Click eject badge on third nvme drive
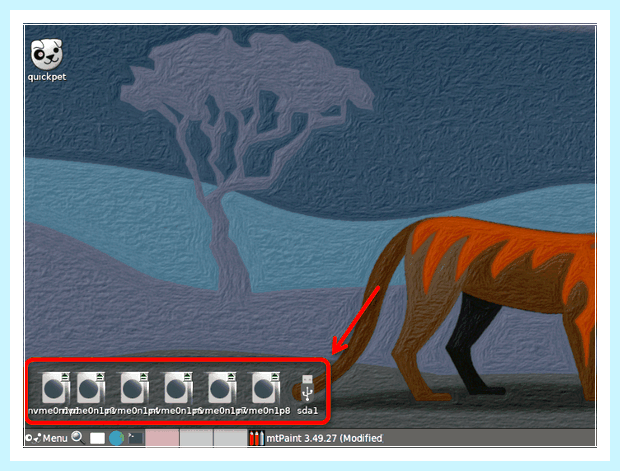Image resolution: width=620 pixels, height=471 pixels. [x=144, y=376]
